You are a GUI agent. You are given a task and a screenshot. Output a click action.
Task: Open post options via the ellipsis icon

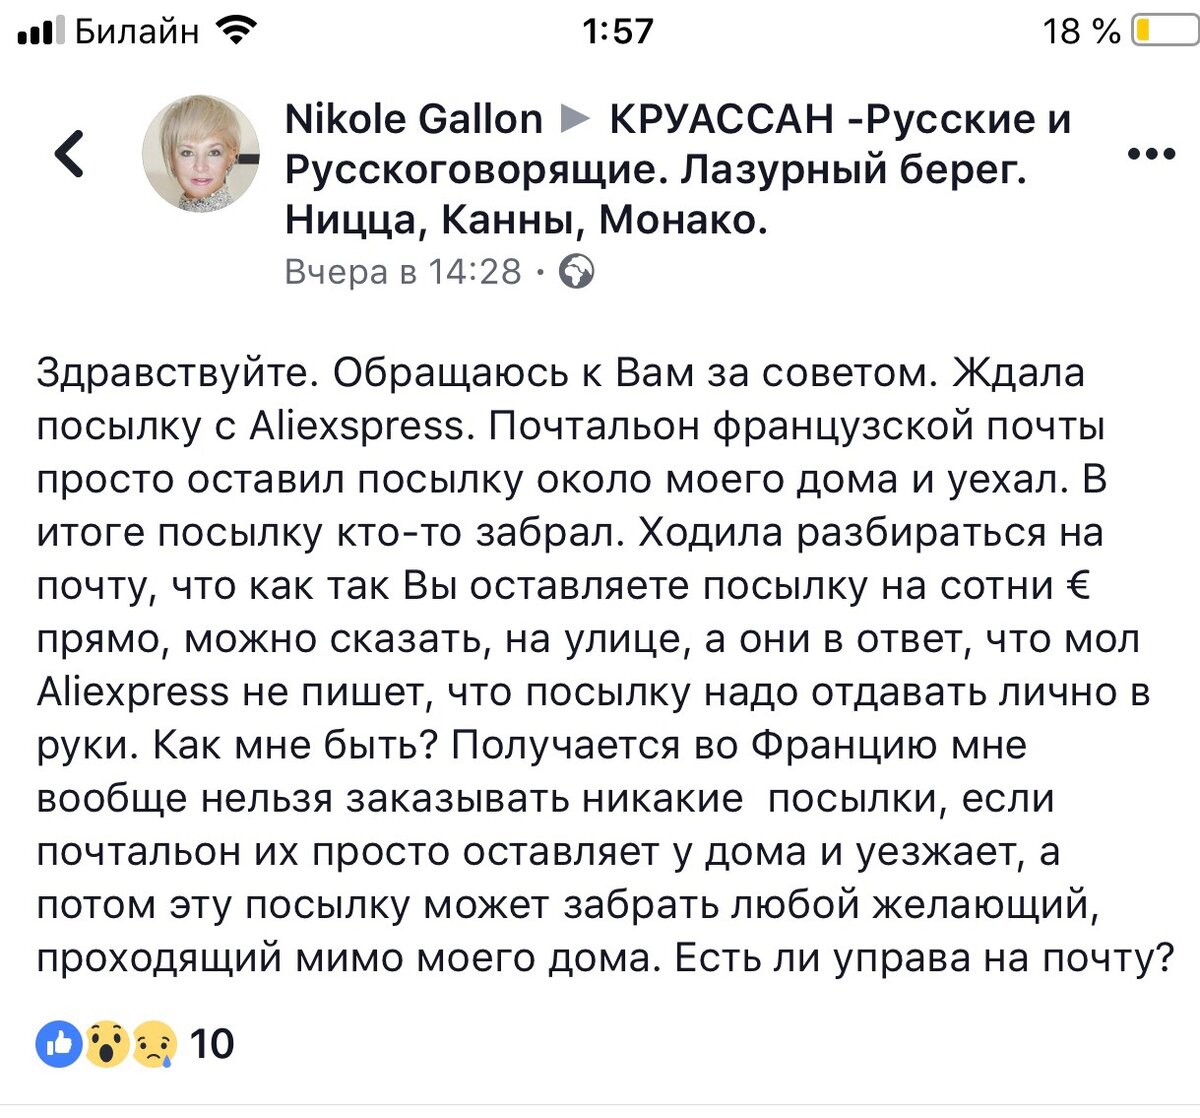tap(1152, 152)
